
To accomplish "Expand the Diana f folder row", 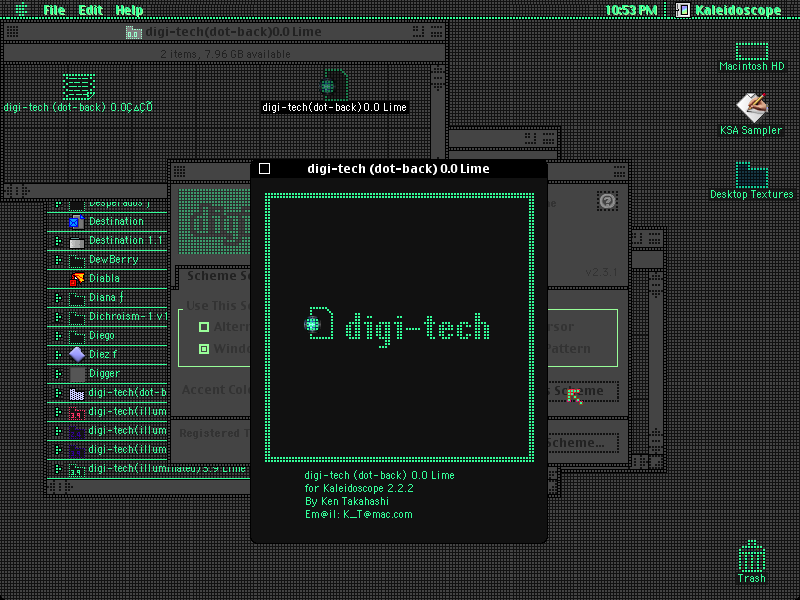I will (58, 298).
